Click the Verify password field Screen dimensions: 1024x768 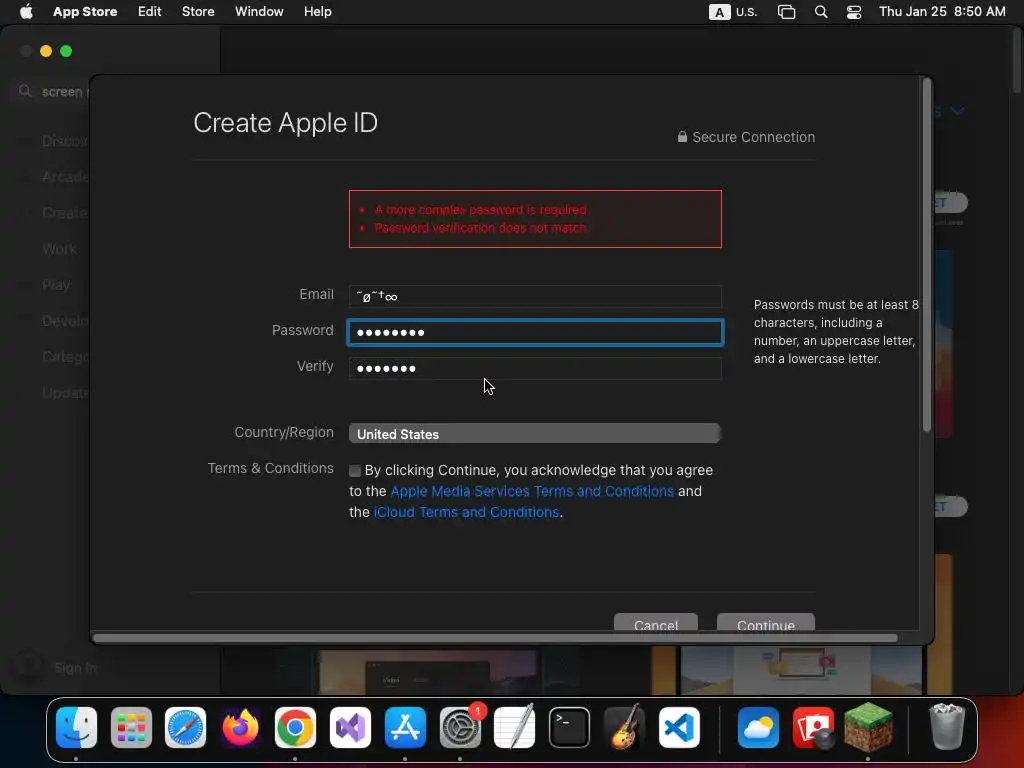click(535, 368)
